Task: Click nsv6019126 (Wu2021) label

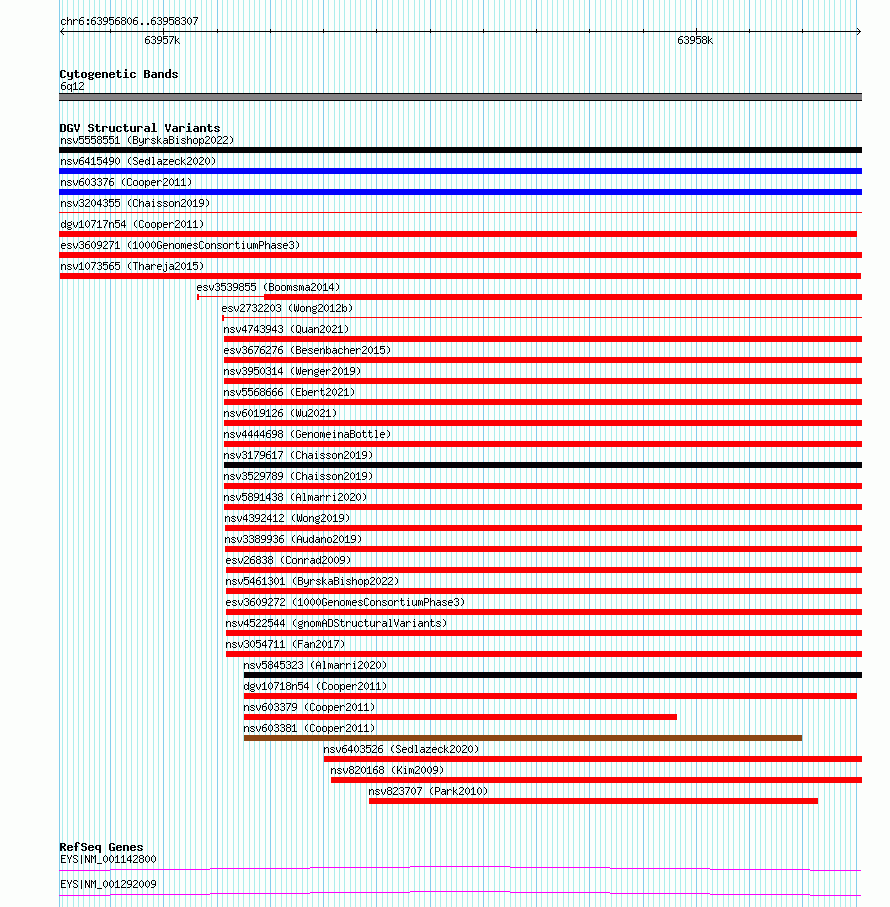Action: pos(280,414)
